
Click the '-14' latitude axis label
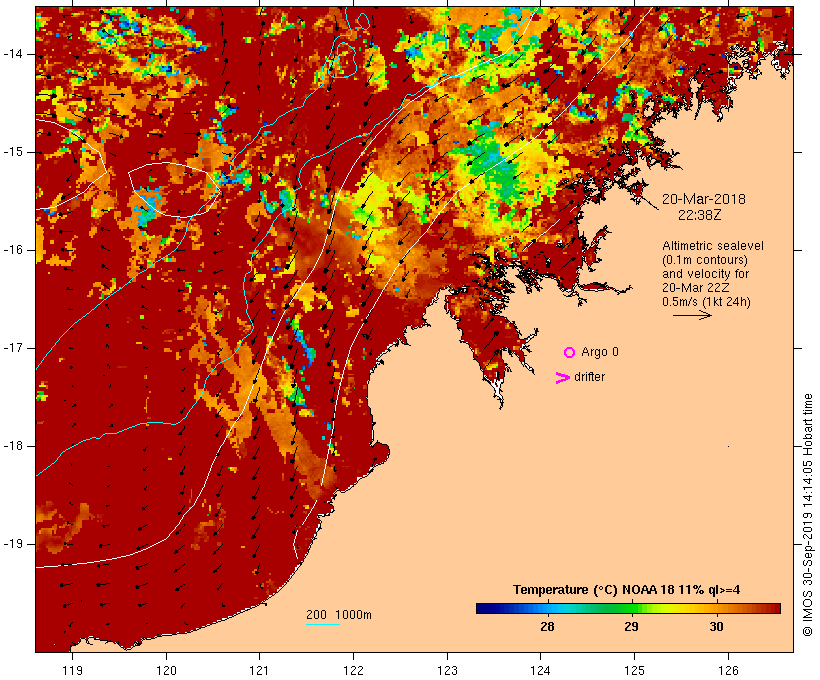(x=13, y=54)
